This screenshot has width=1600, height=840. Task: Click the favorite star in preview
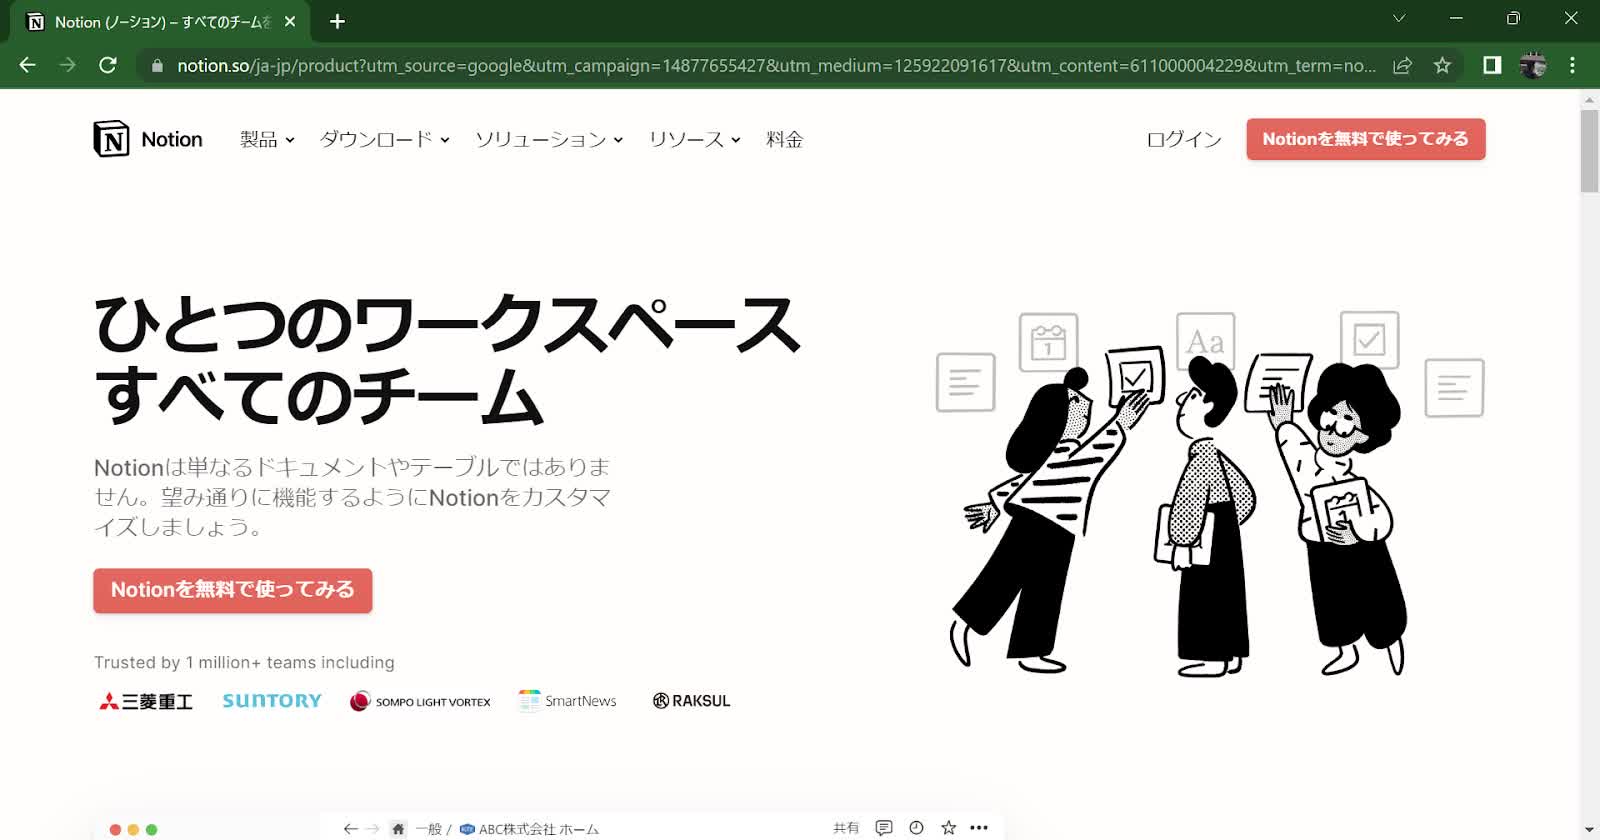click(x=948, y=828)
